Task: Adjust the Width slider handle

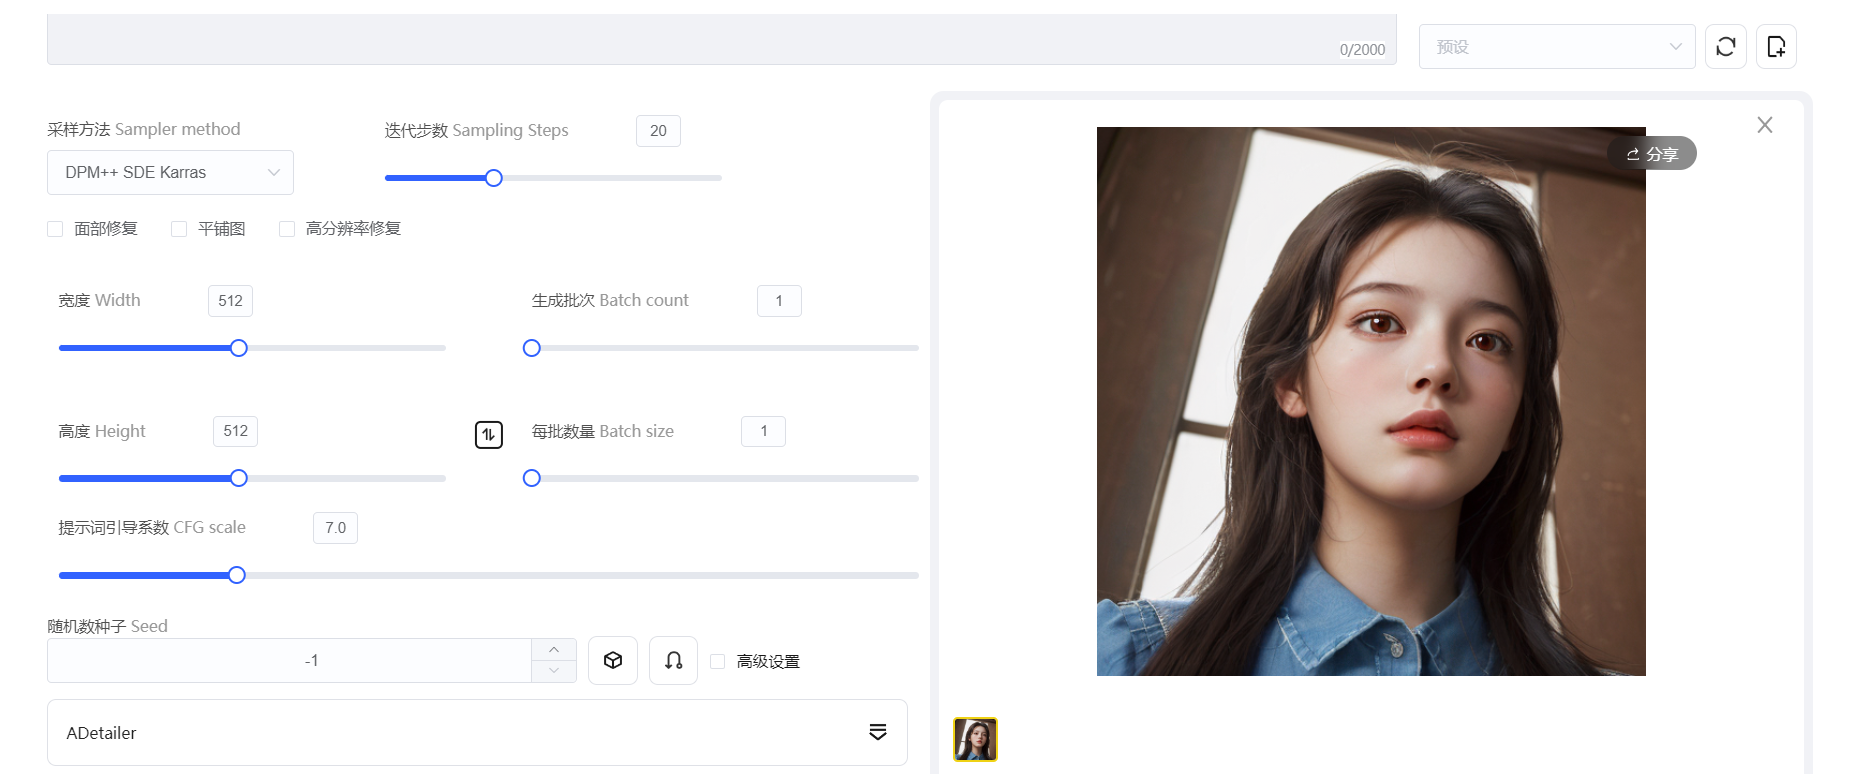Action: pos(239,348)
